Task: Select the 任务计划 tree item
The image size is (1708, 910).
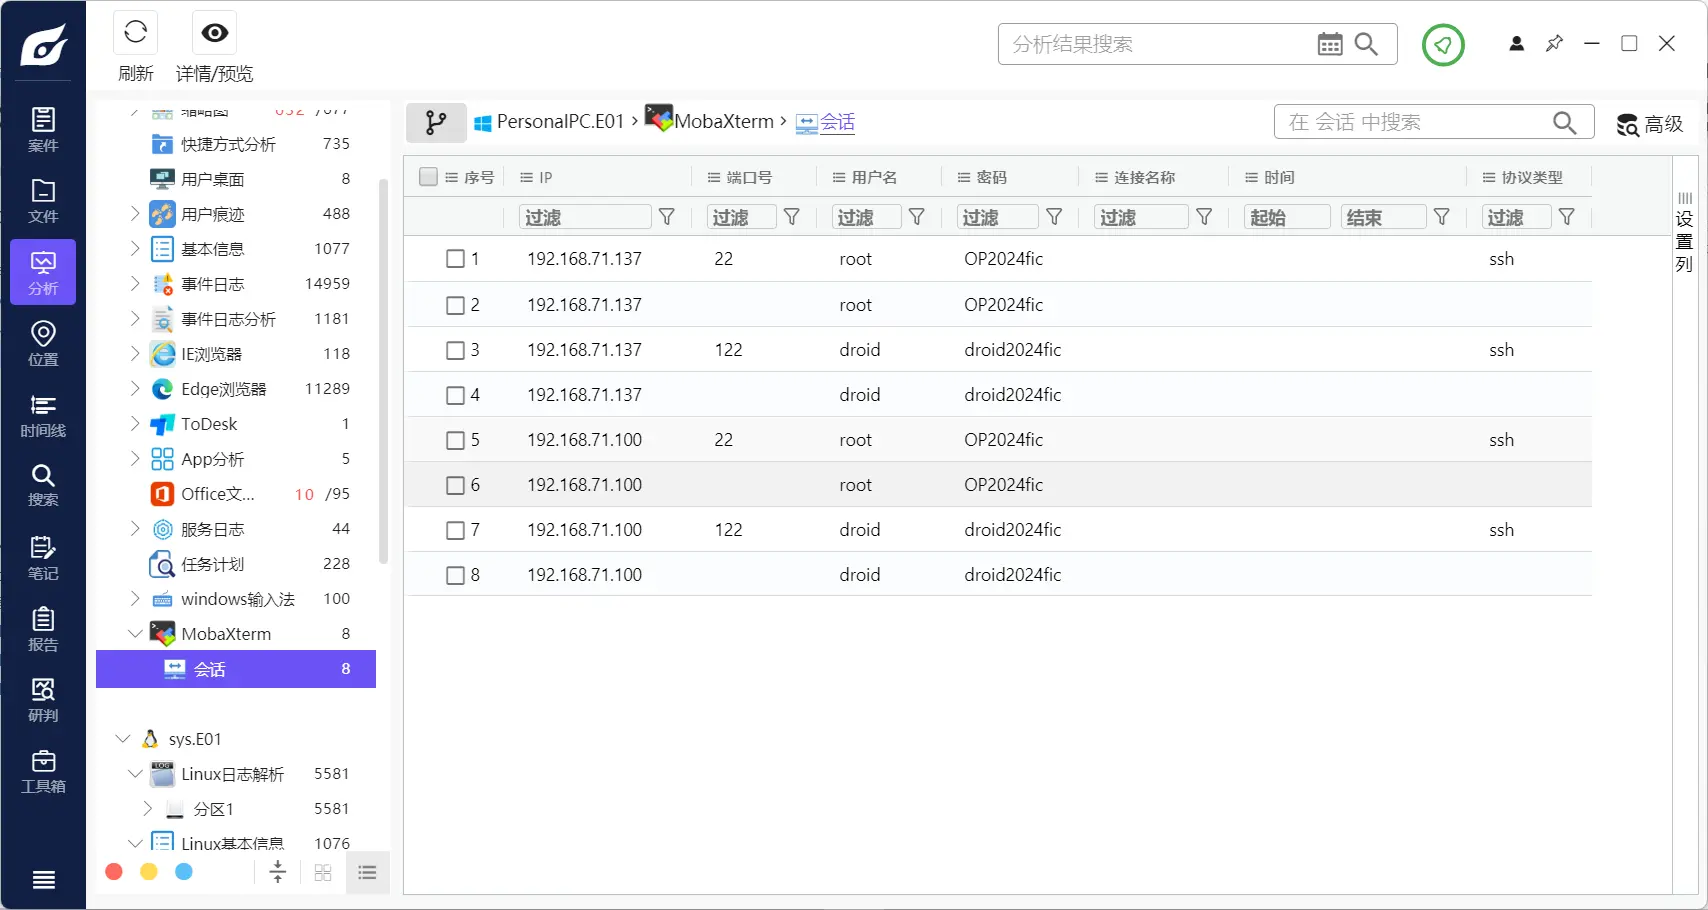Action: click(x=212, y=564)
